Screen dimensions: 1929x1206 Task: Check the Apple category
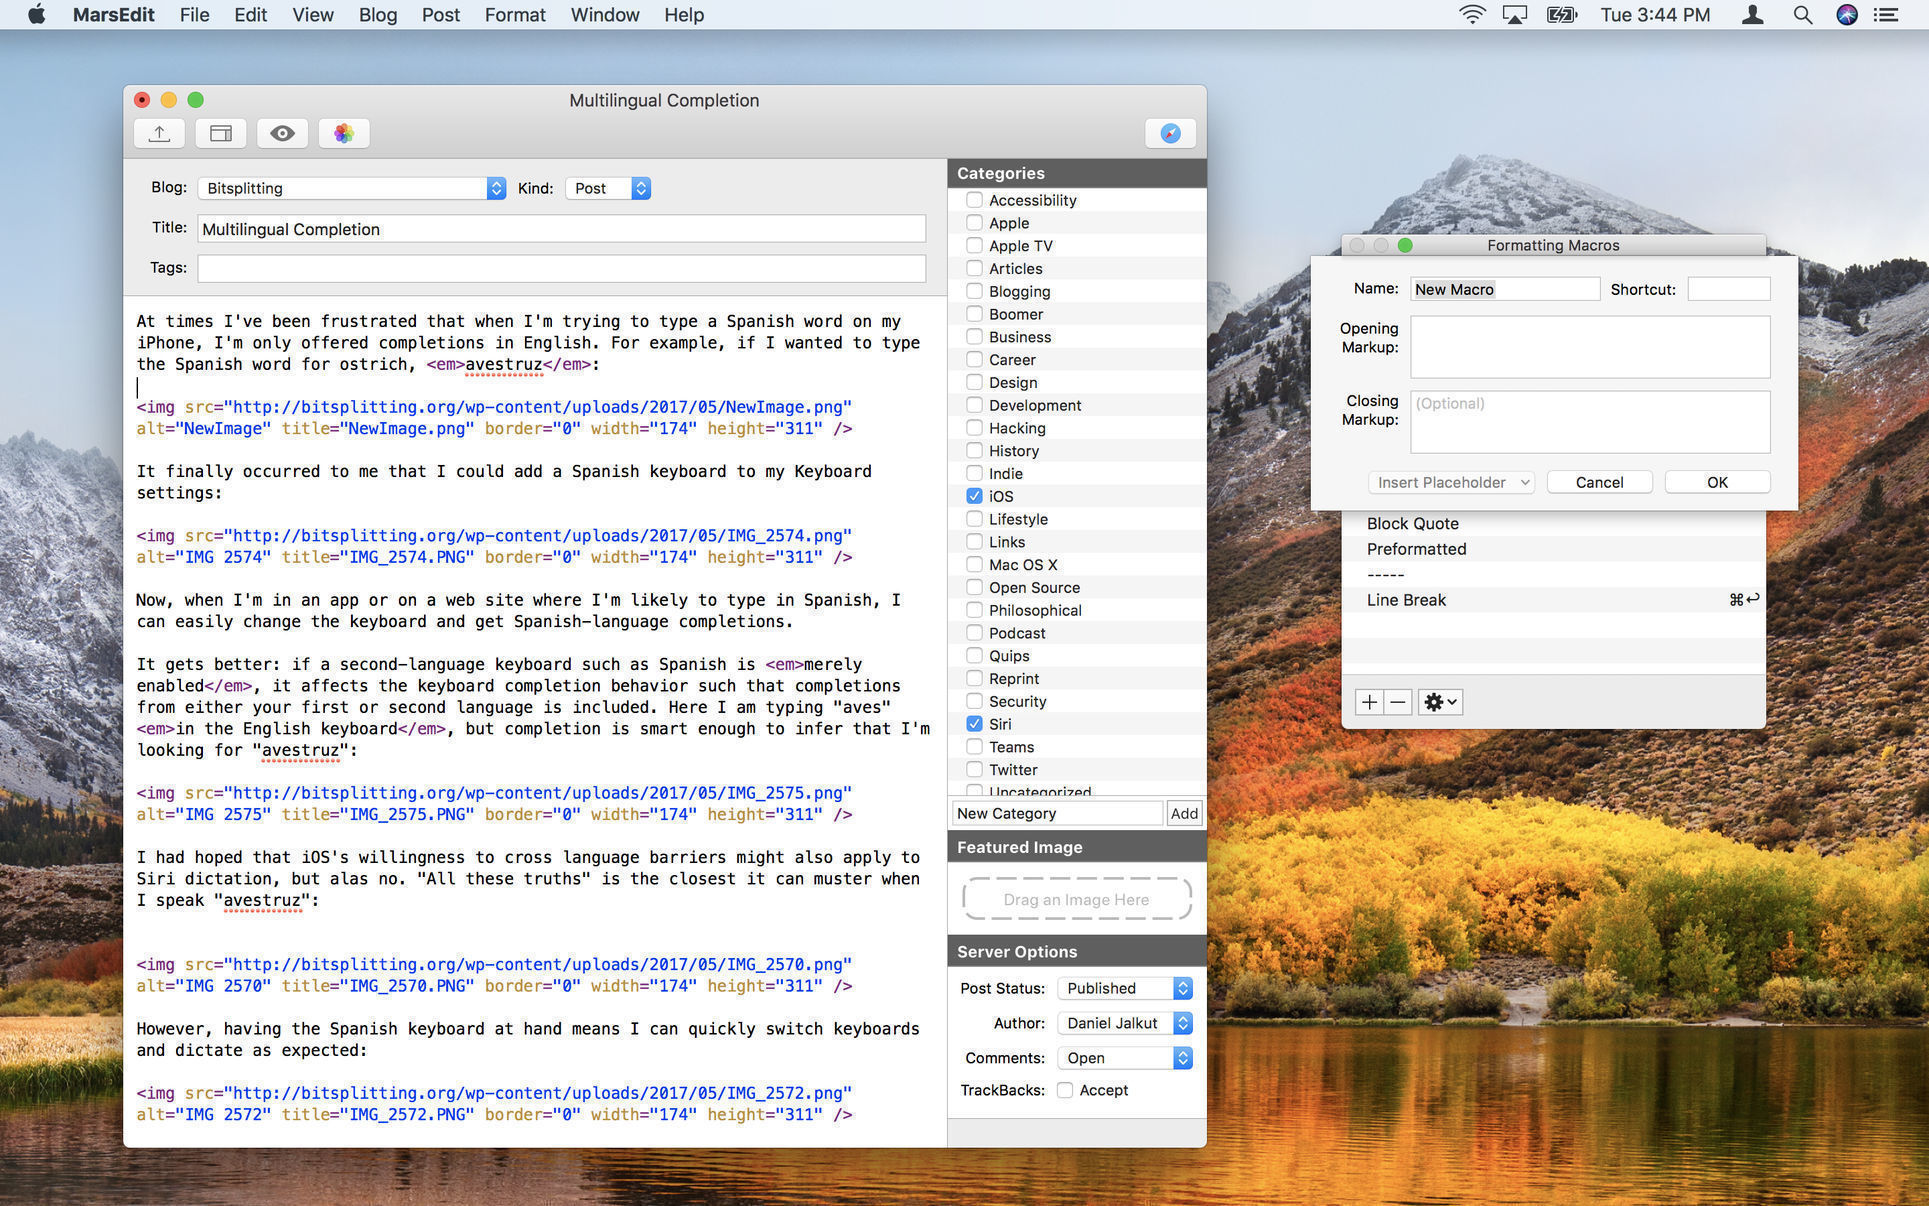tap(974, 222)
